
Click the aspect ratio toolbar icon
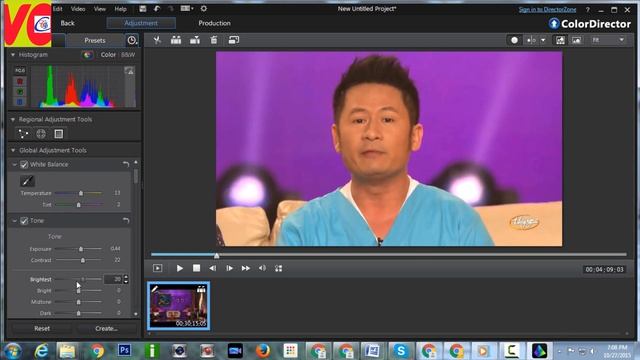click(x=234, y=40)
